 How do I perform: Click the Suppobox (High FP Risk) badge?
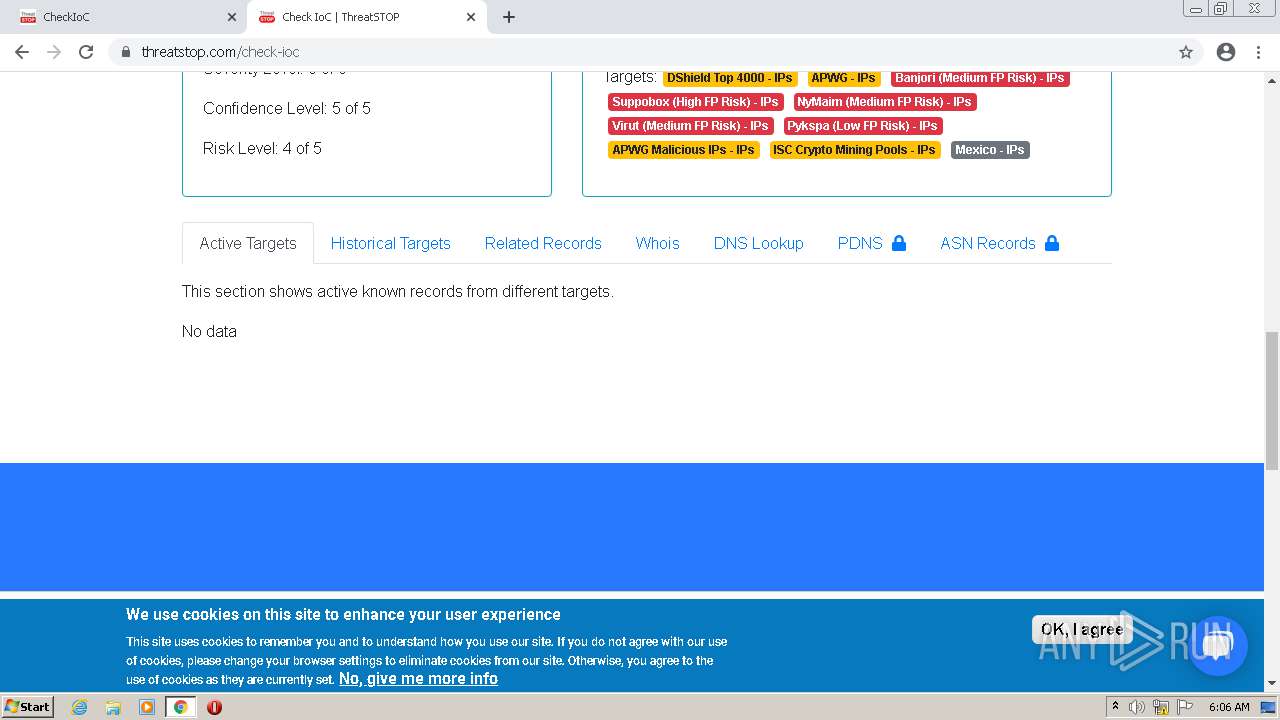pyautogui.click(x=695, y=102)
